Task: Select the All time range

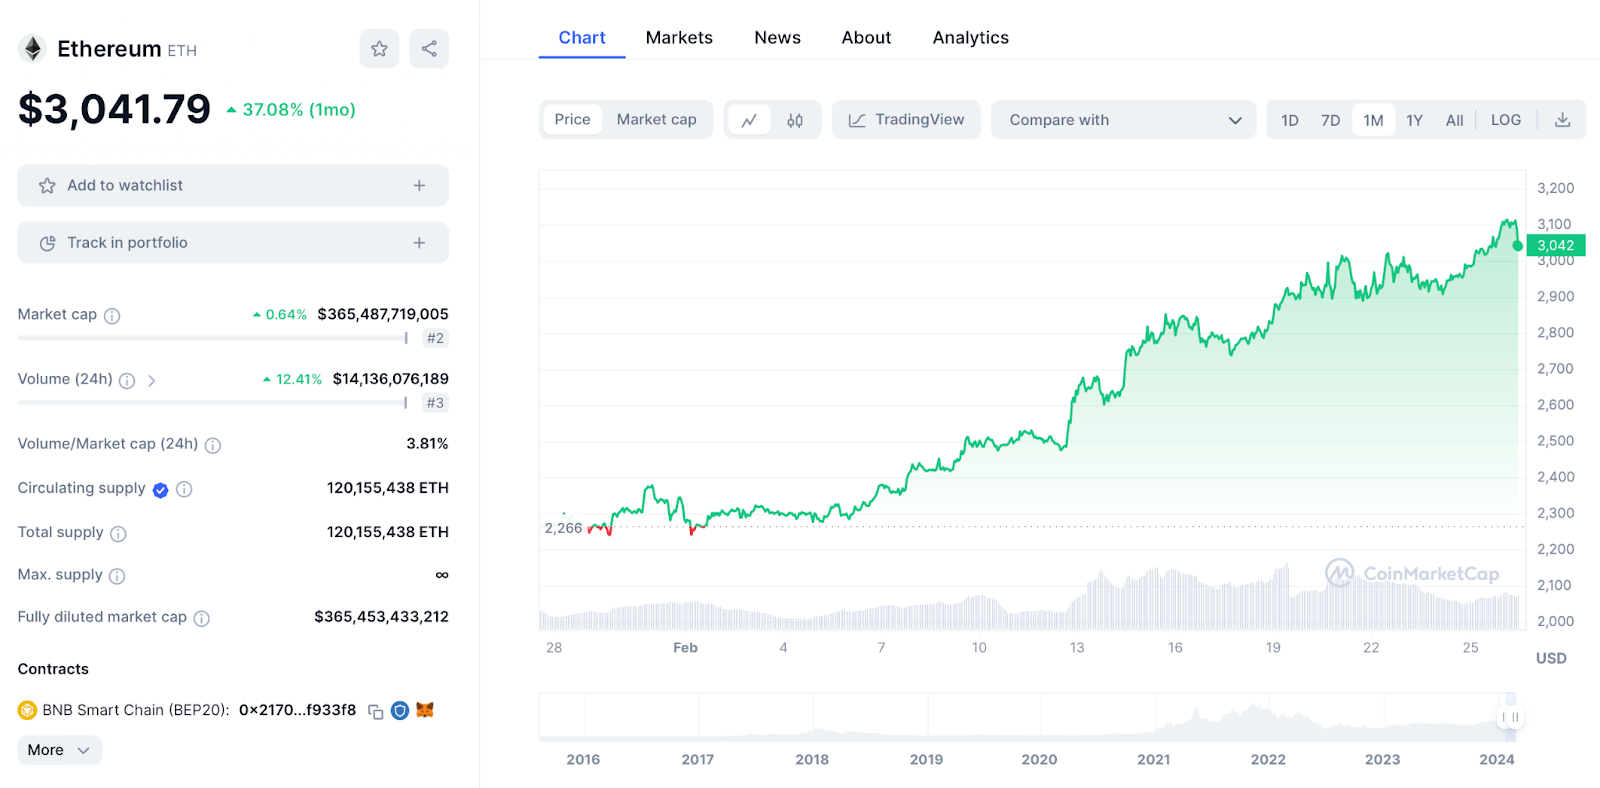Action: [1454, 120]
